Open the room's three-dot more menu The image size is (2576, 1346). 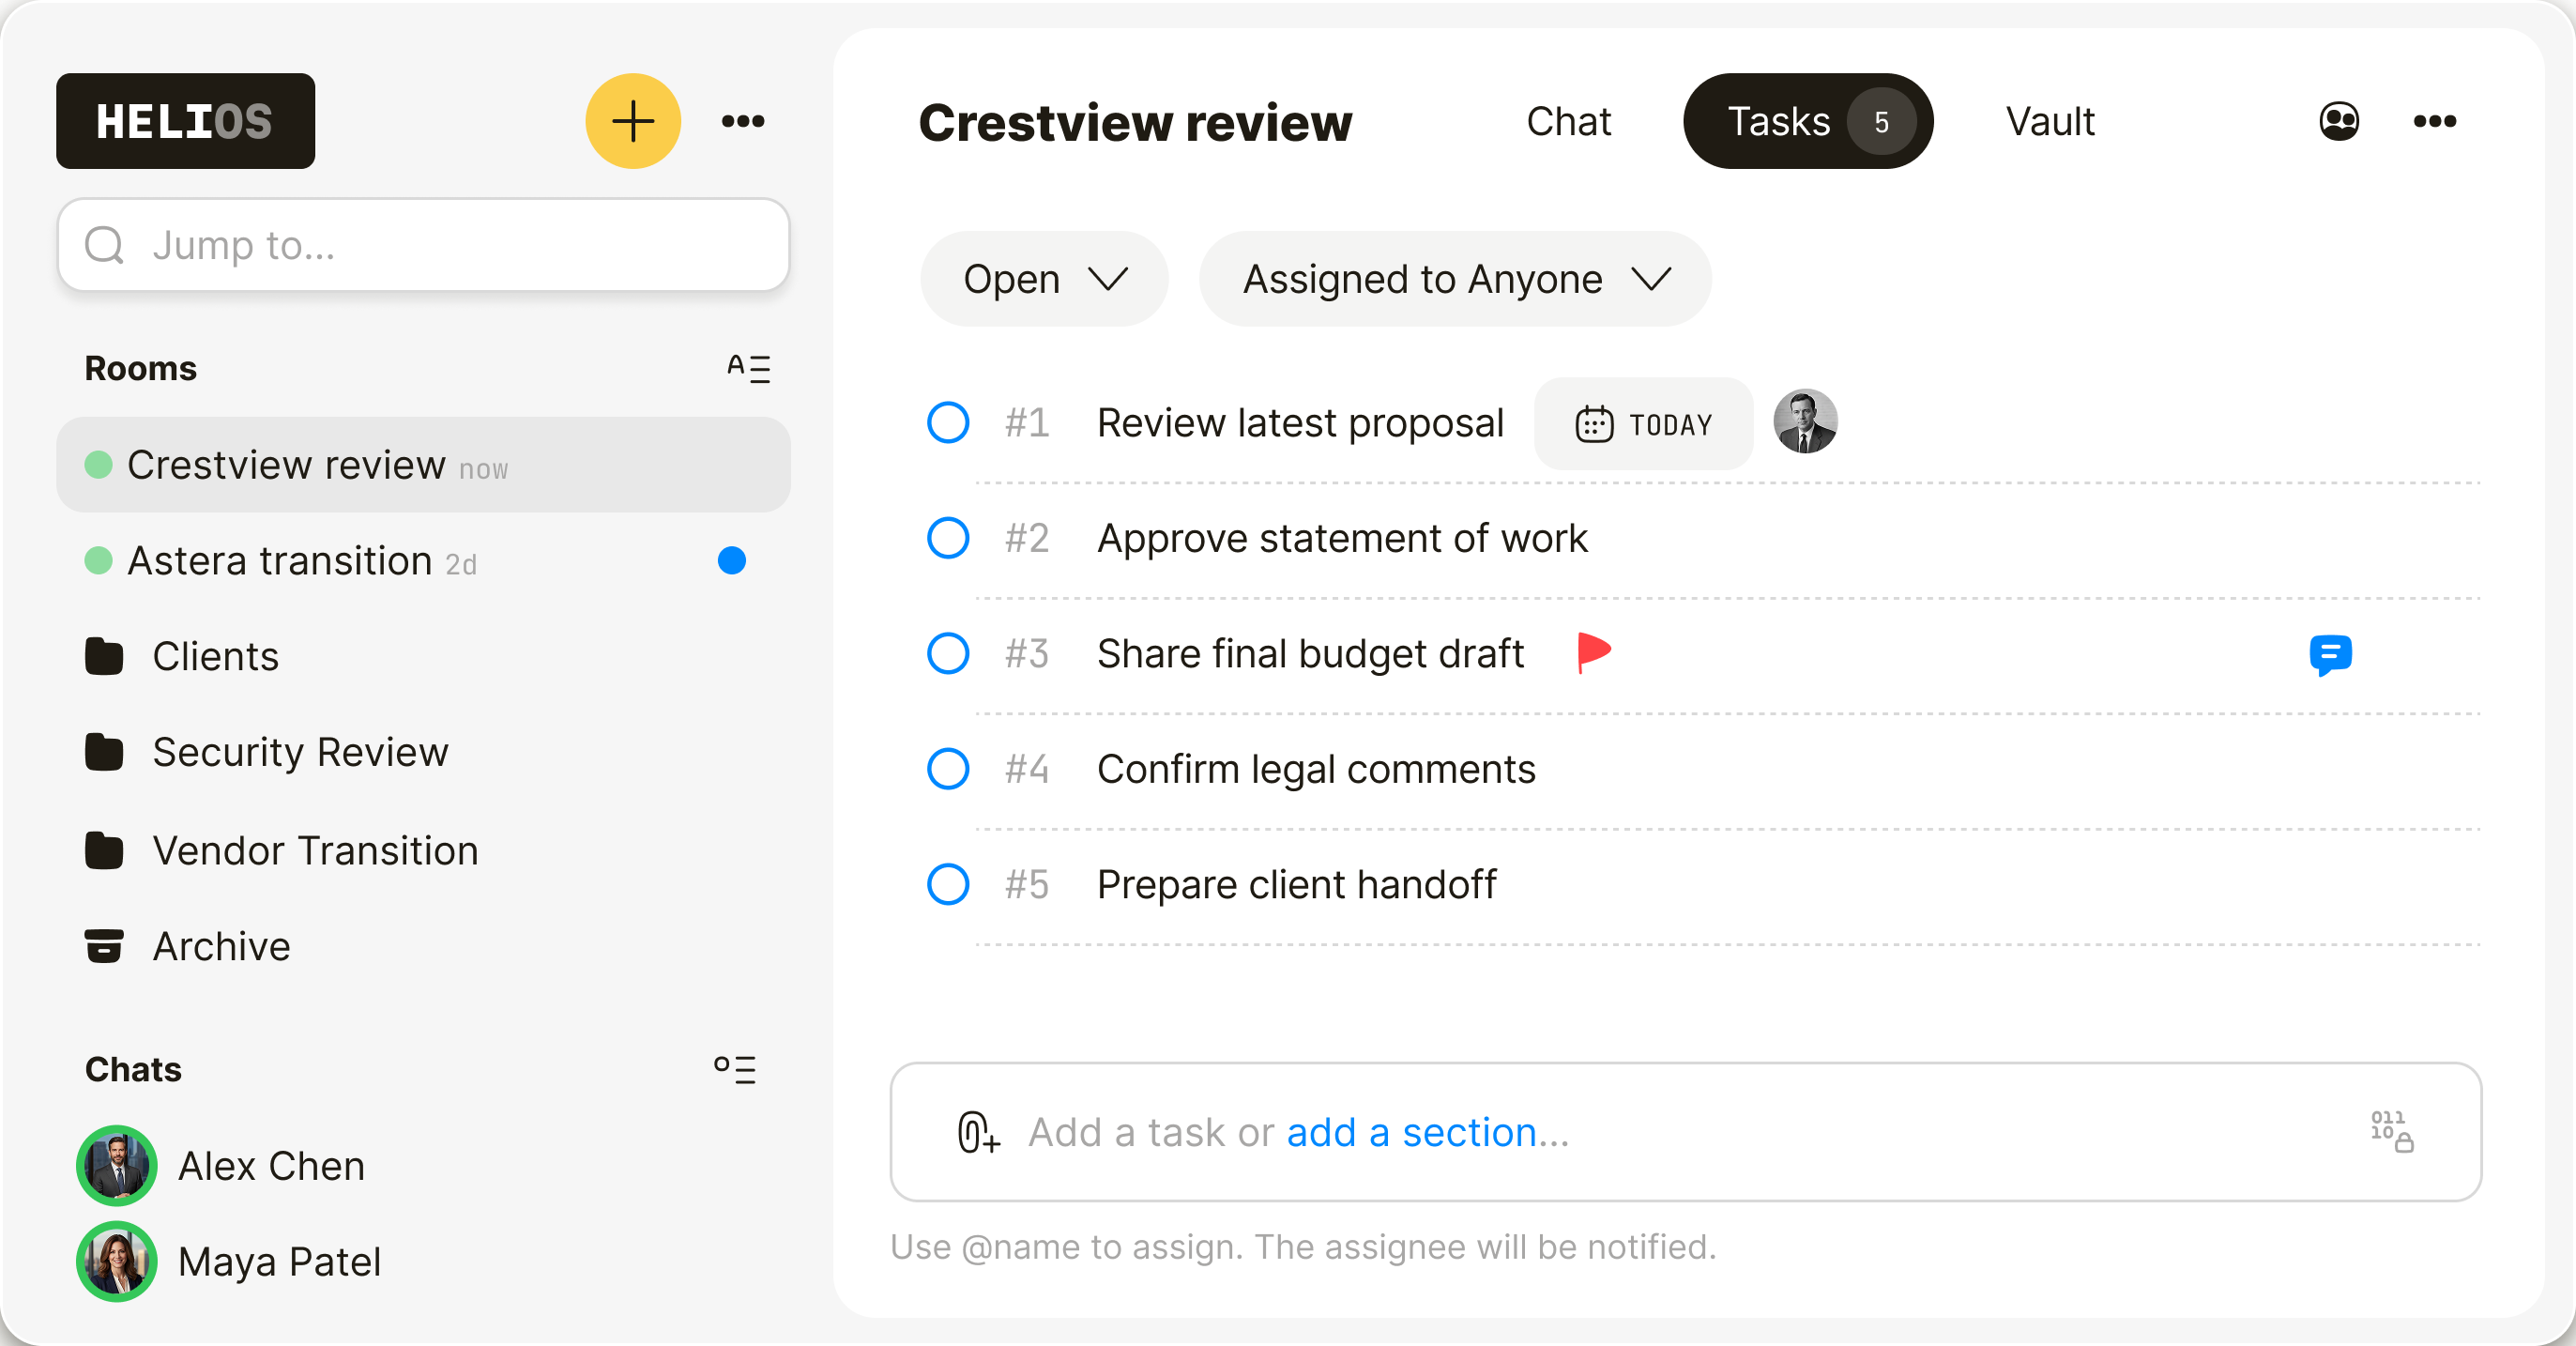[x=2434, y=121]
